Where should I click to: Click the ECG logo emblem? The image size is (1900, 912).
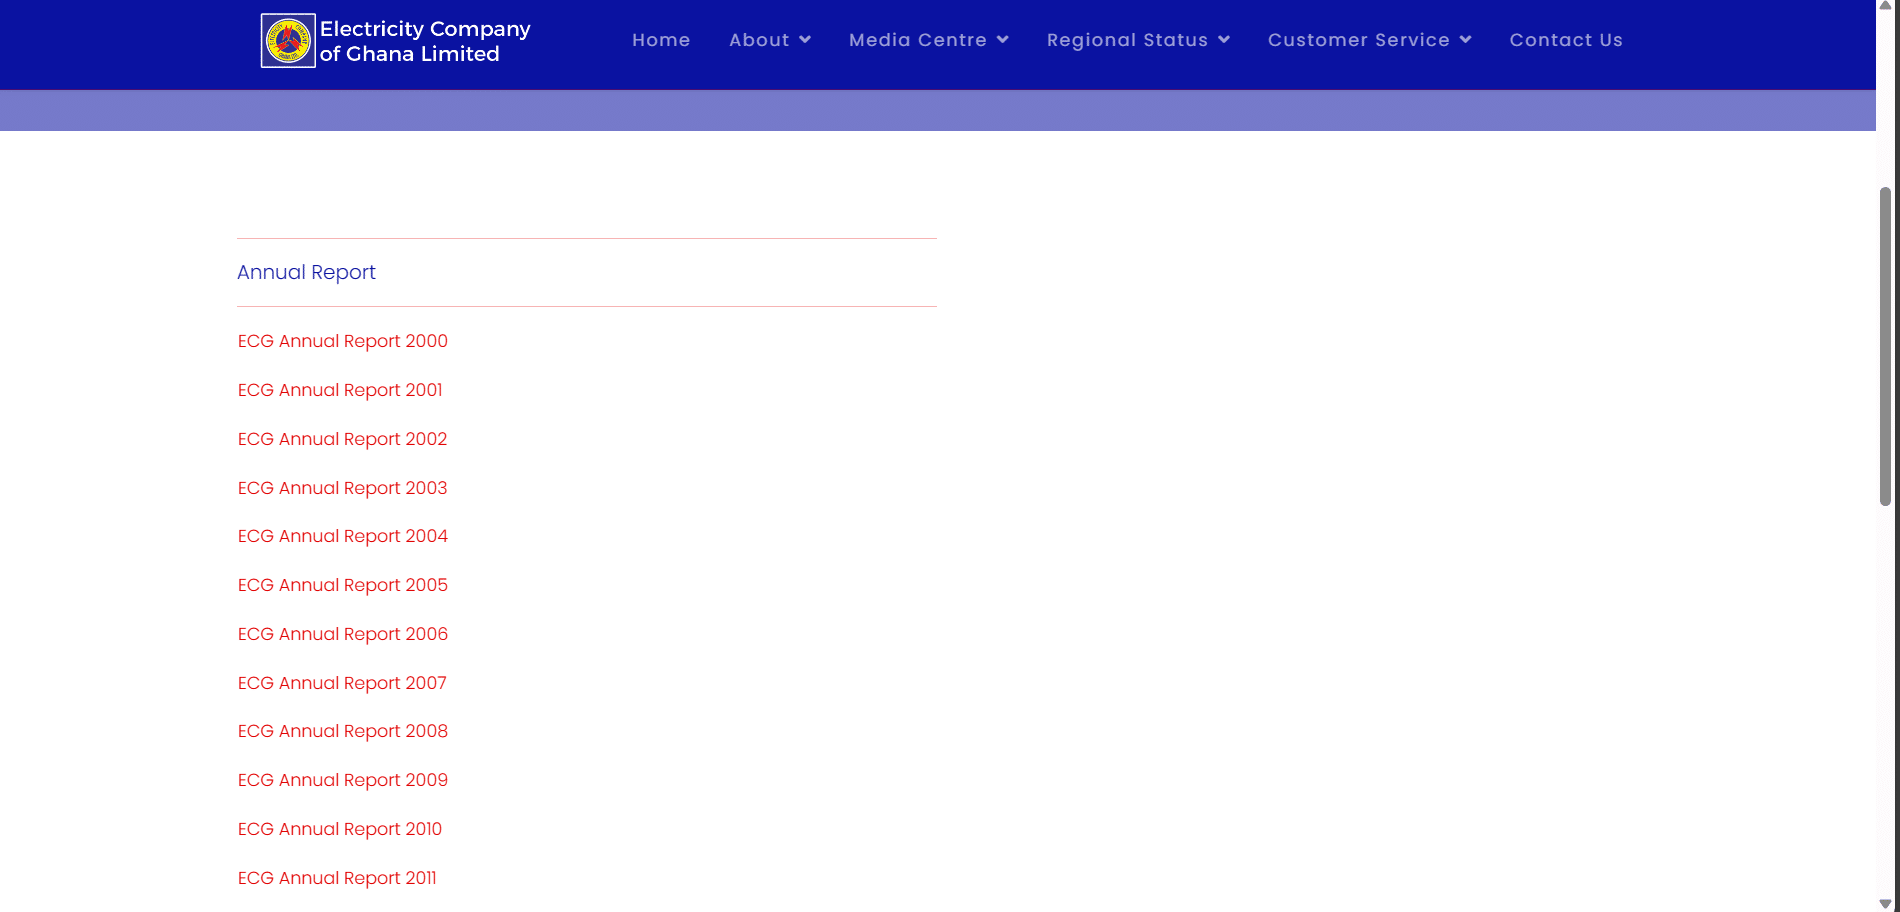coord(288,41)
